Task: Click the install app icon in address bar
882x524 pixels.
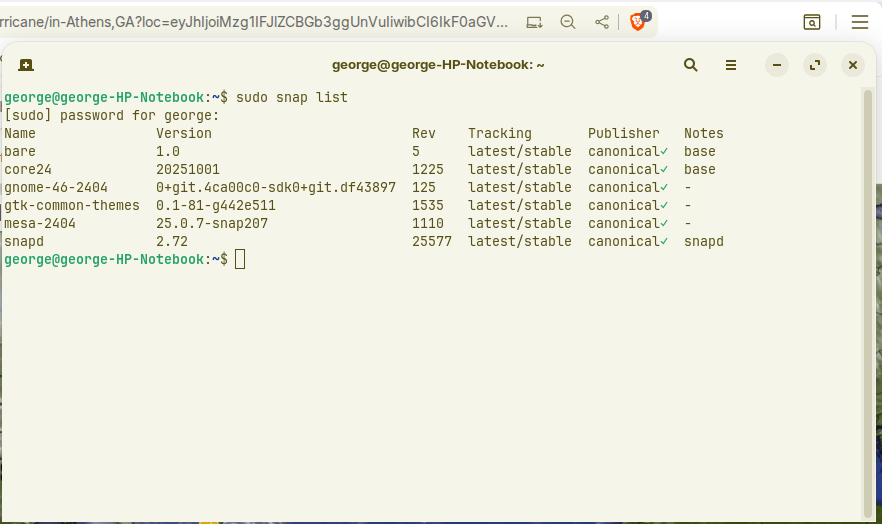Action: click(534, 21)
